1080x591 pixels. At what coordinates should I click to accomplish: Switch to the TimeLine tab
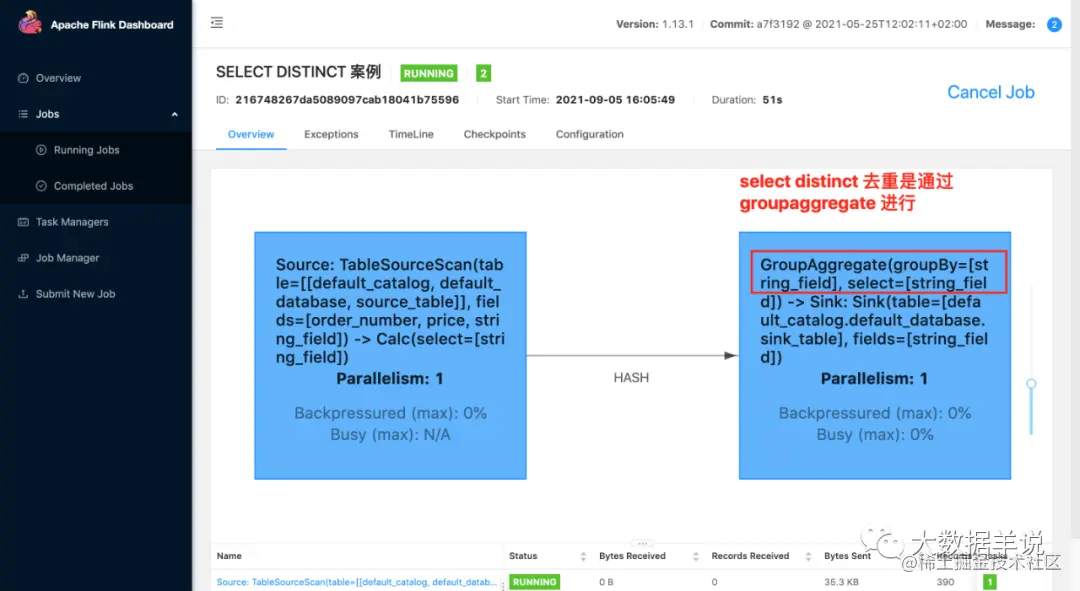411,134
